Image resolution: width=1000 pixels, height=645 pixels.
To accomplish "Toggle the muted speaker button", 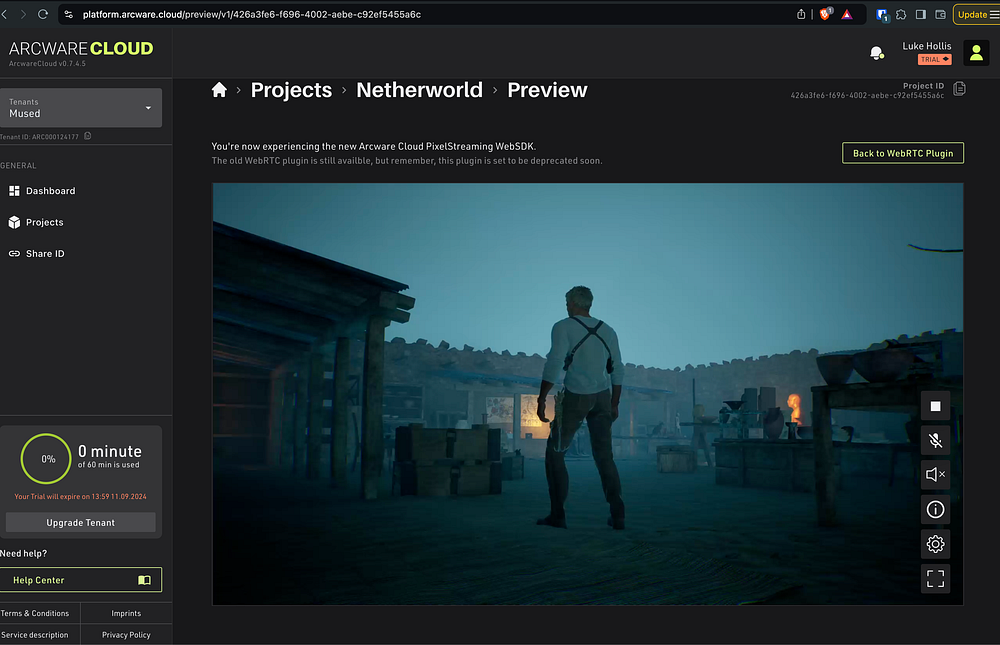I will coord(935,475).
